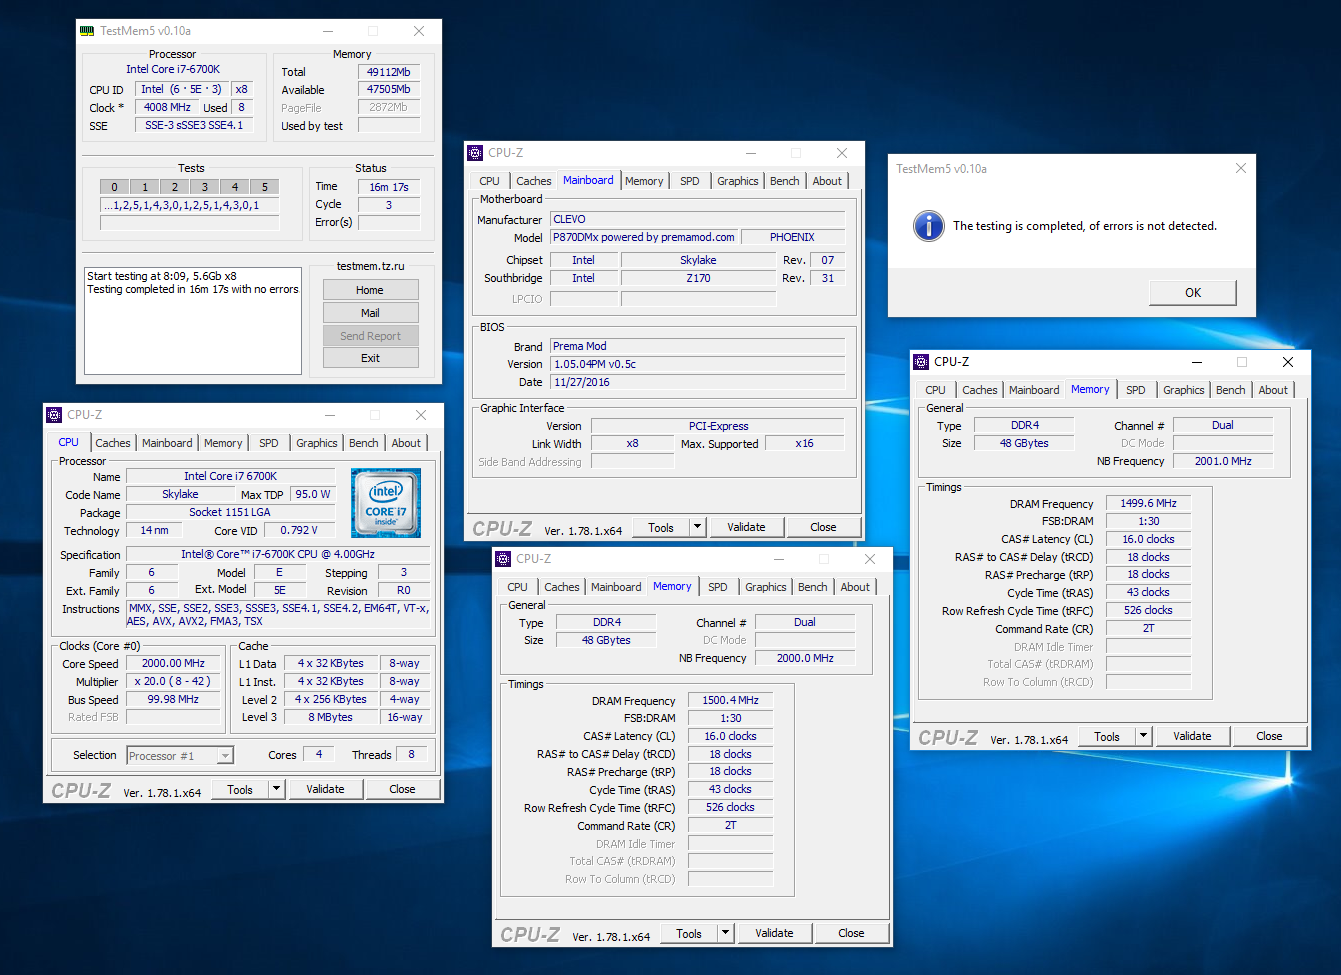Click the testmem.tz.ru label
The image size is (1341, 975).
tap(370, 266)
